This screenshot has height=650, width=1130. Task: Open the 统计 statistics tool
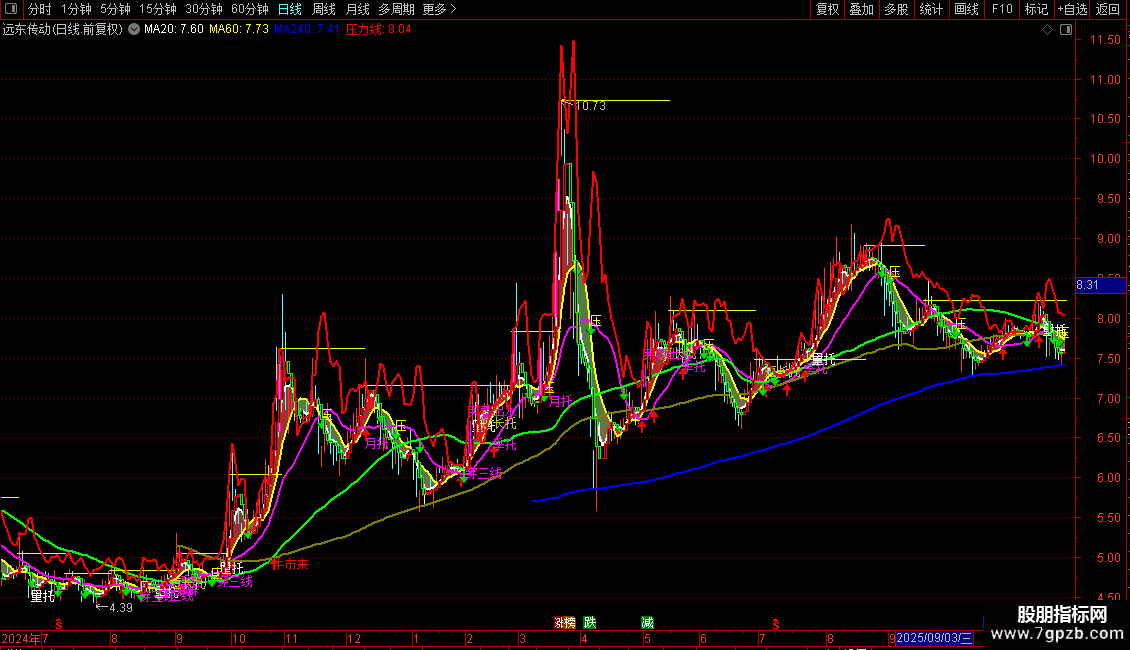(931, 9)
